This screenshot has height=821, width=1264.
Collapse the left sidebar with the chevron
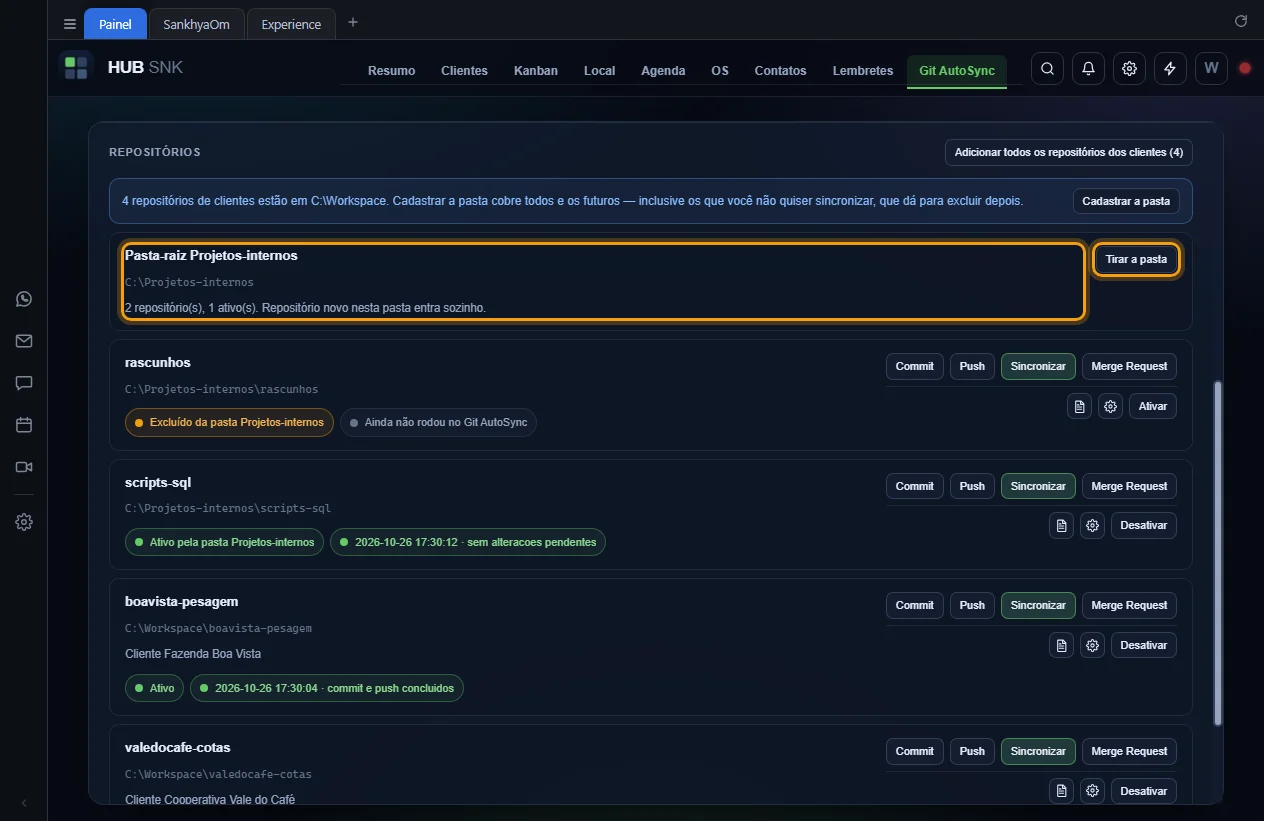tap(24, 803)
